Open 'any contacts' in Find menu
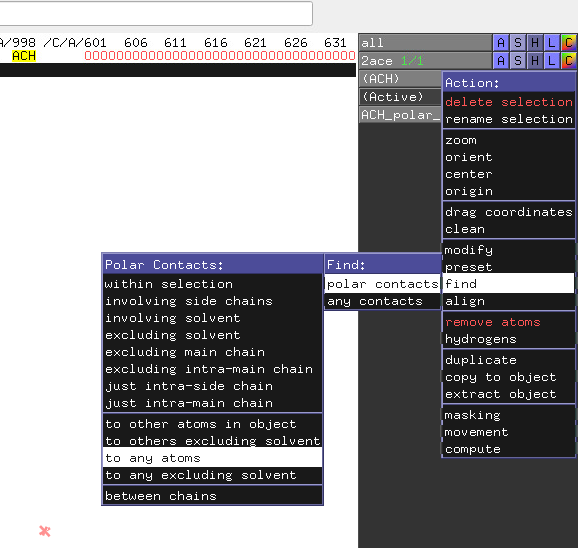 (x=383, y=301)
